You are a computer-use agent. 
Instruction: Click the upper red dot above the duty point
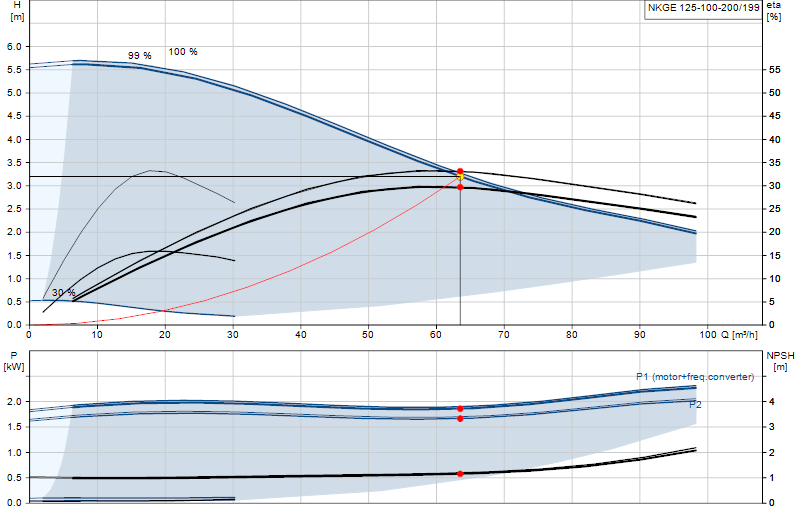(460, 171)
